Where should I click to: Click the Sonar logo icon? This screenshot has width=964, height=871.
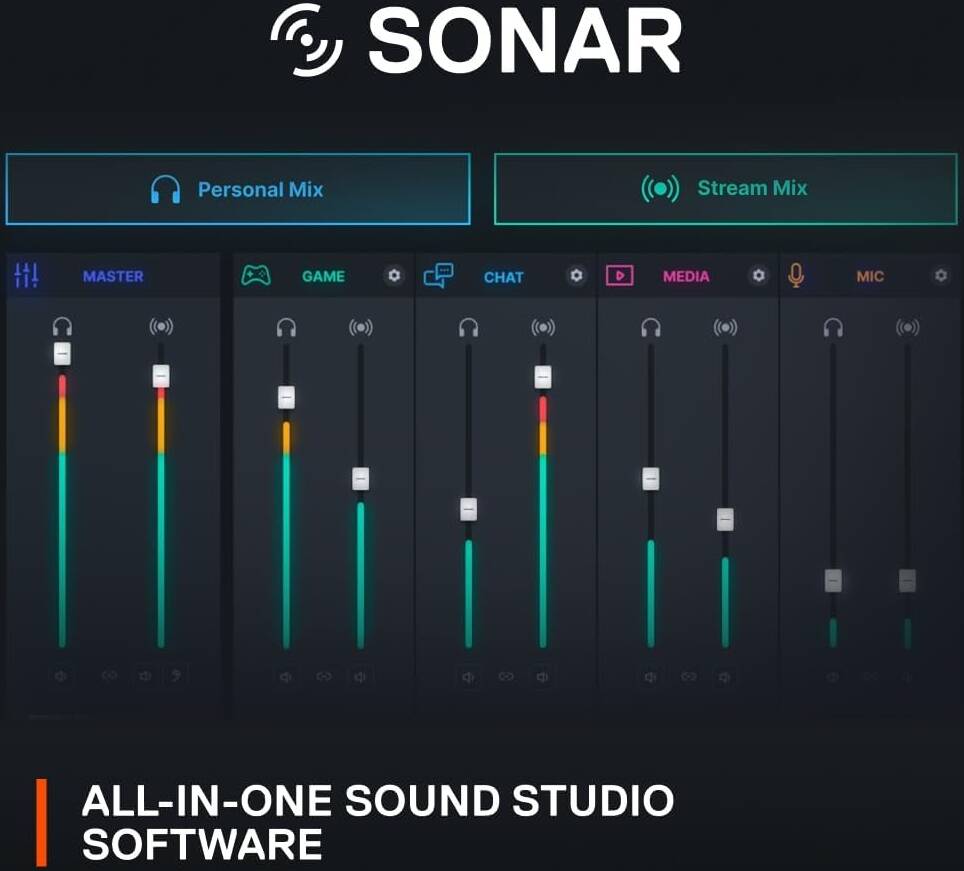click(x=306, y=40)
